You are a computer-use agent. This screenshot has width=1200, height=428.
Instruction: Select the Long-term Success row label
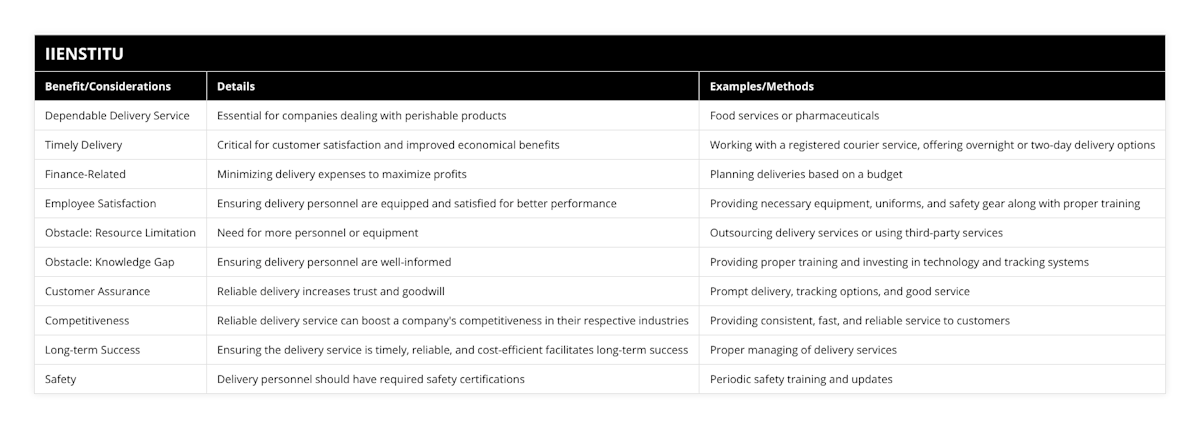tap(92, 350)
